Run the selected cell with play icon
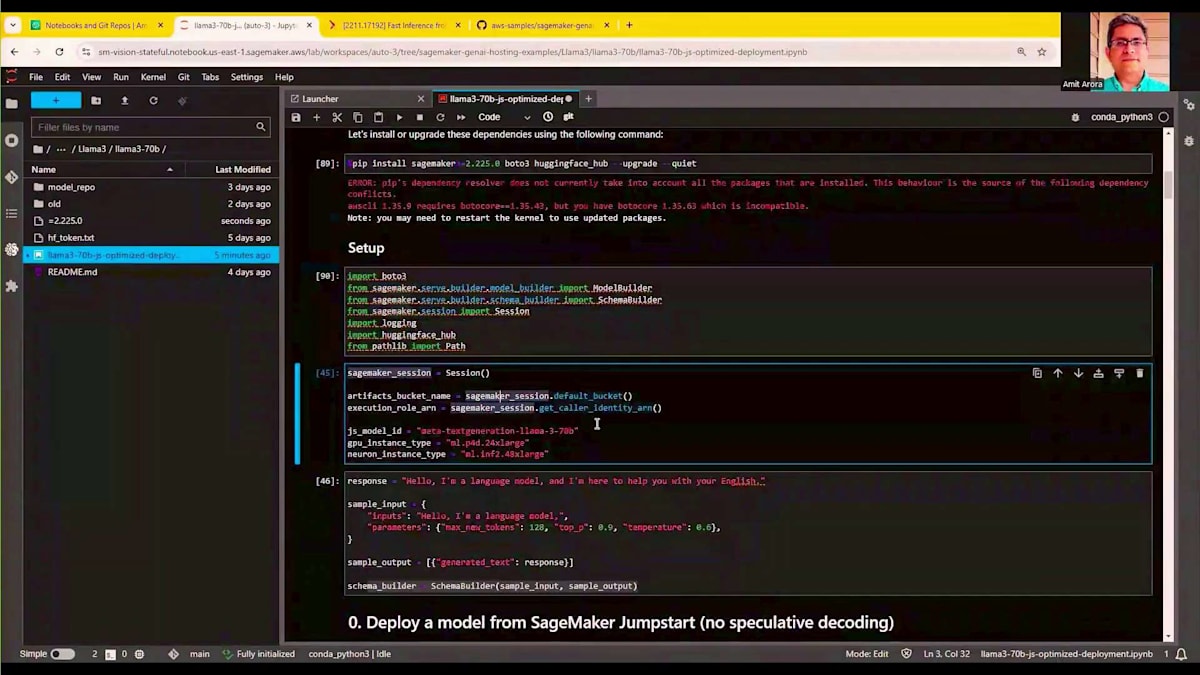 coord(399,117)
